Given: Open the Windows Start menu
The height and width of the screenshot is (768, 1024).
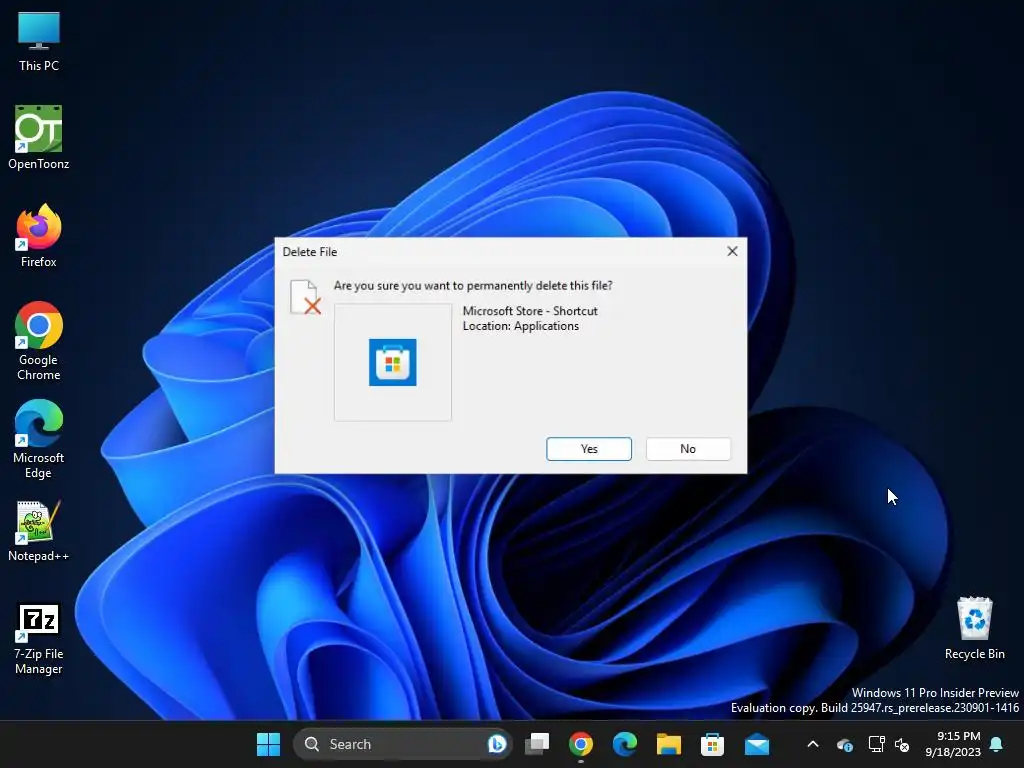Looking at the screenshot, I should pos(268,744).
